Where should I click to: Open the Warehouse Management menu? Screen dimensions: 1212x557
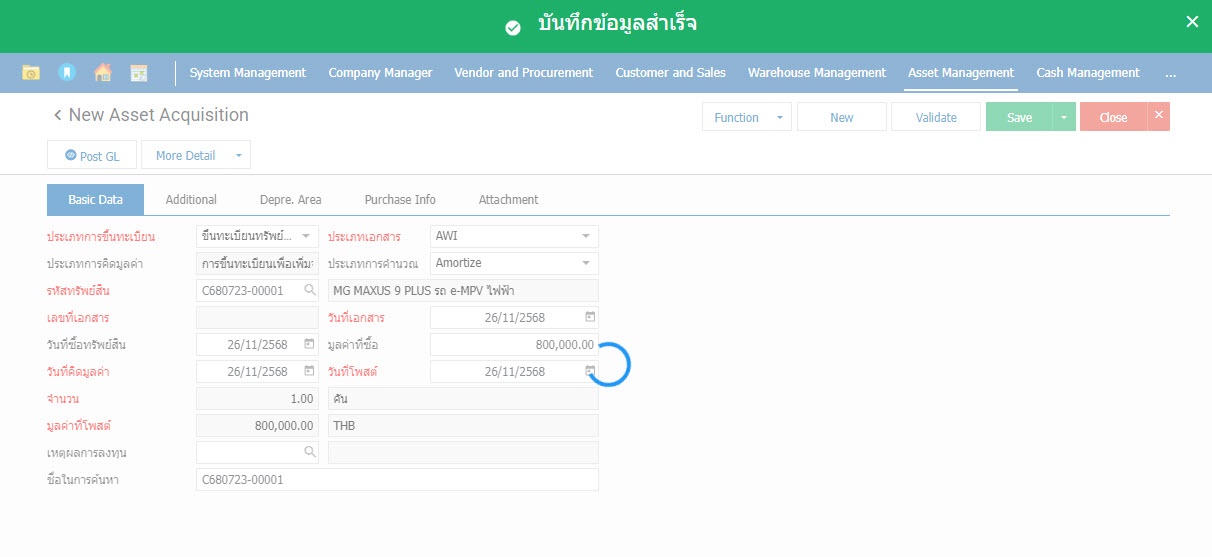coord(816,73)
